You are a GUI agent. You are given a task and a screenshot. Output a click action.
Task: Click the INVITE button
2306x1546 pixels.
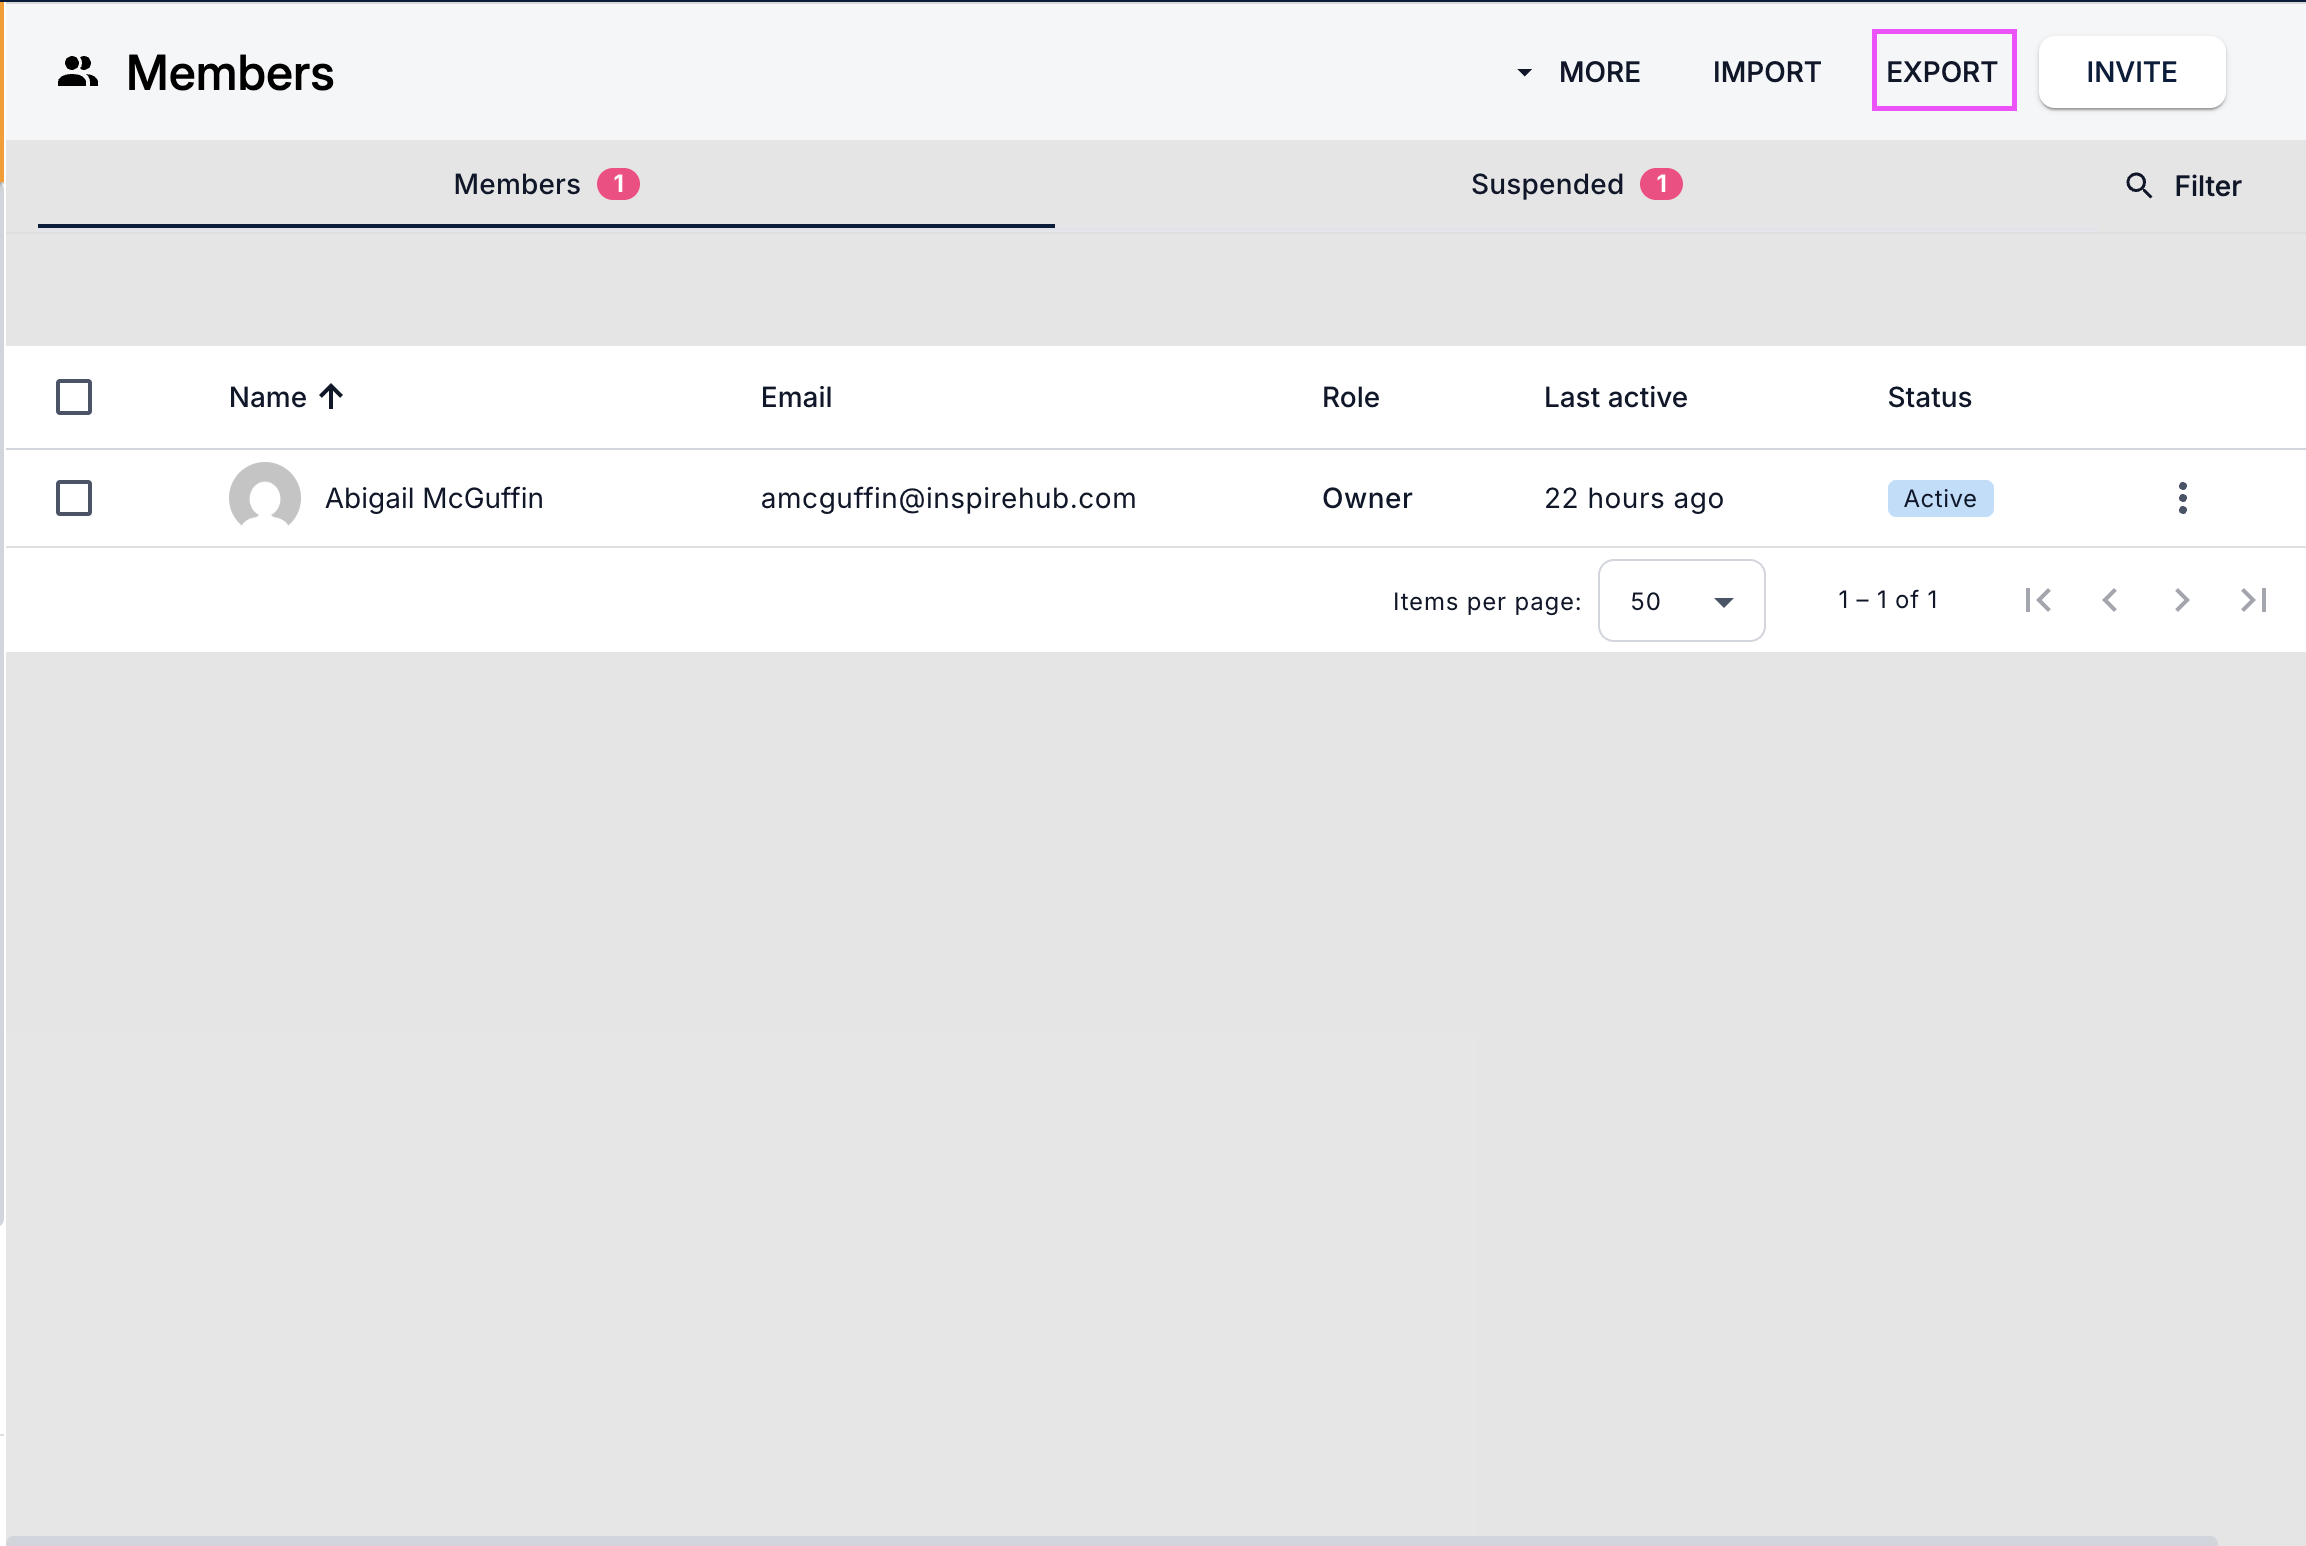click(x=2132, y=72)
